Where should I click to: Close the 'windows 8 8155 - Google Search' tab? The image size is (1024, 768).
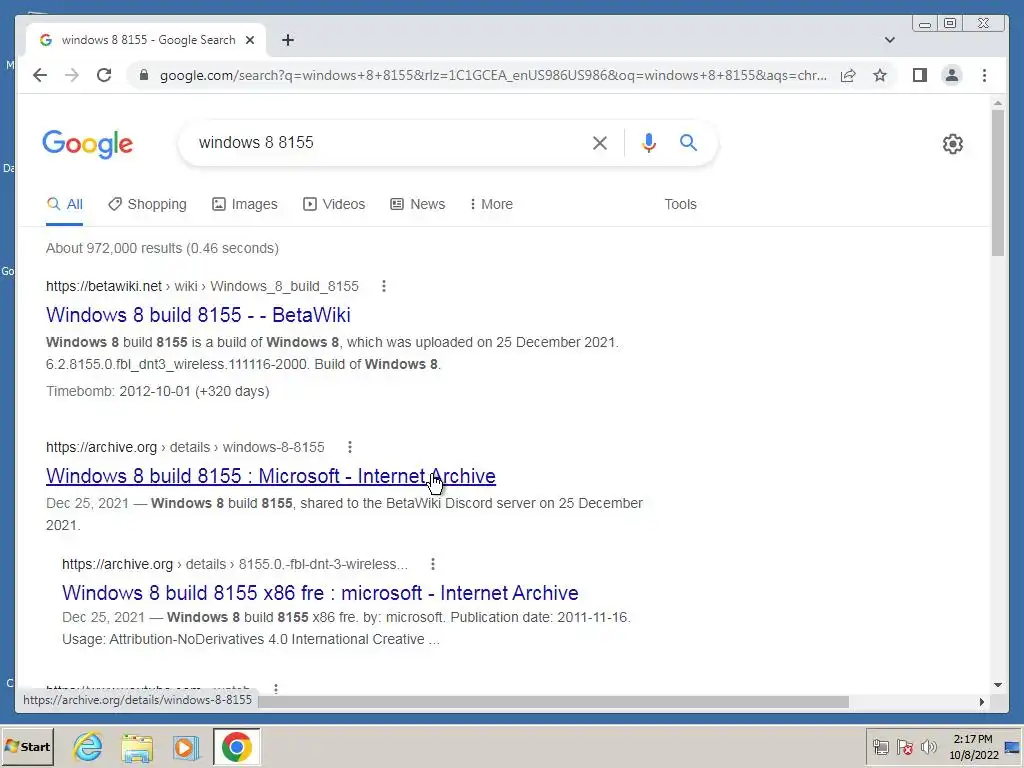tap(249, 40)
